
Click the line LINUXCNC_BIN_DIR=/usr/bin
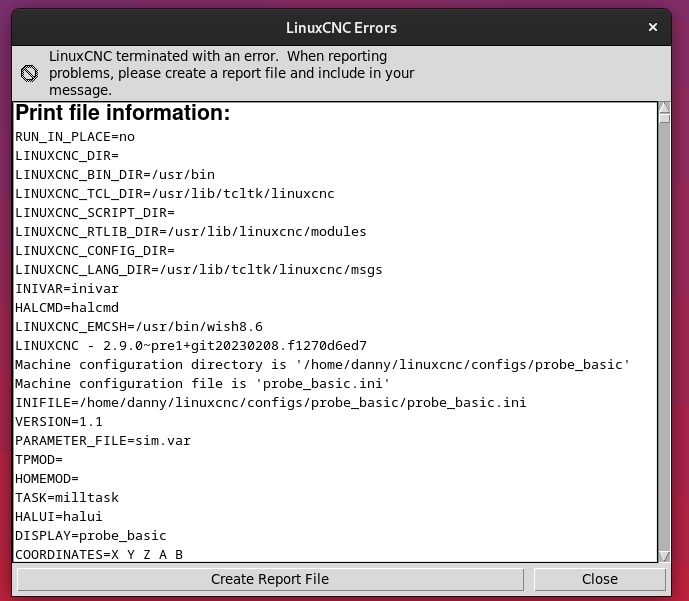115,174
